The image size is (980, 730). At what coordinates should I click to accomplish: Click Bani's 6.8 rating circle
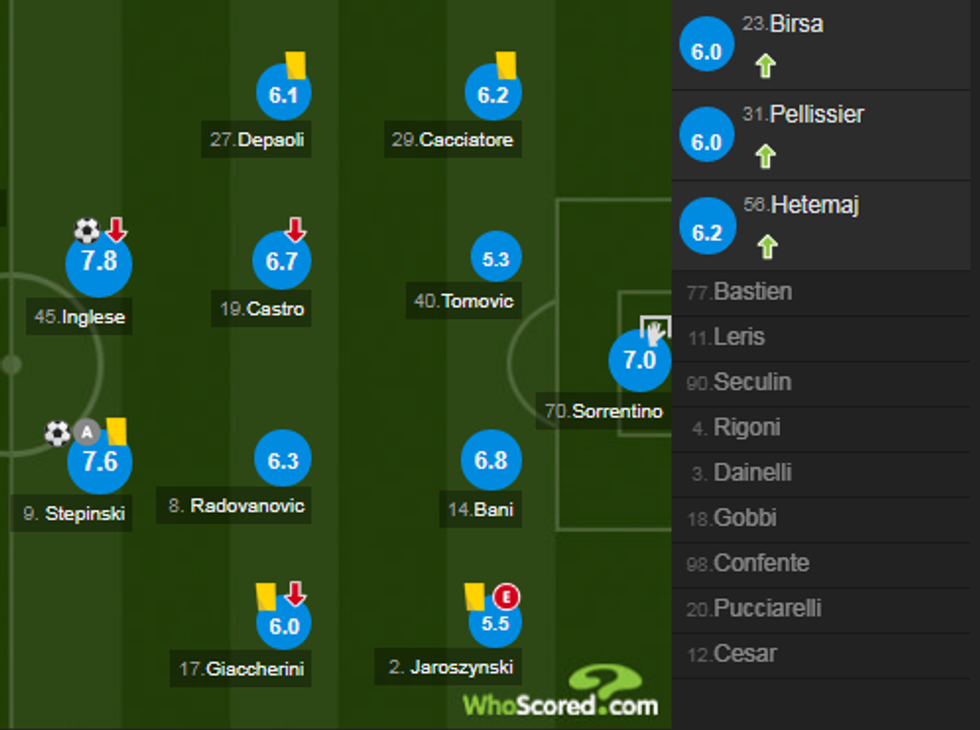[x=492, y=461]
